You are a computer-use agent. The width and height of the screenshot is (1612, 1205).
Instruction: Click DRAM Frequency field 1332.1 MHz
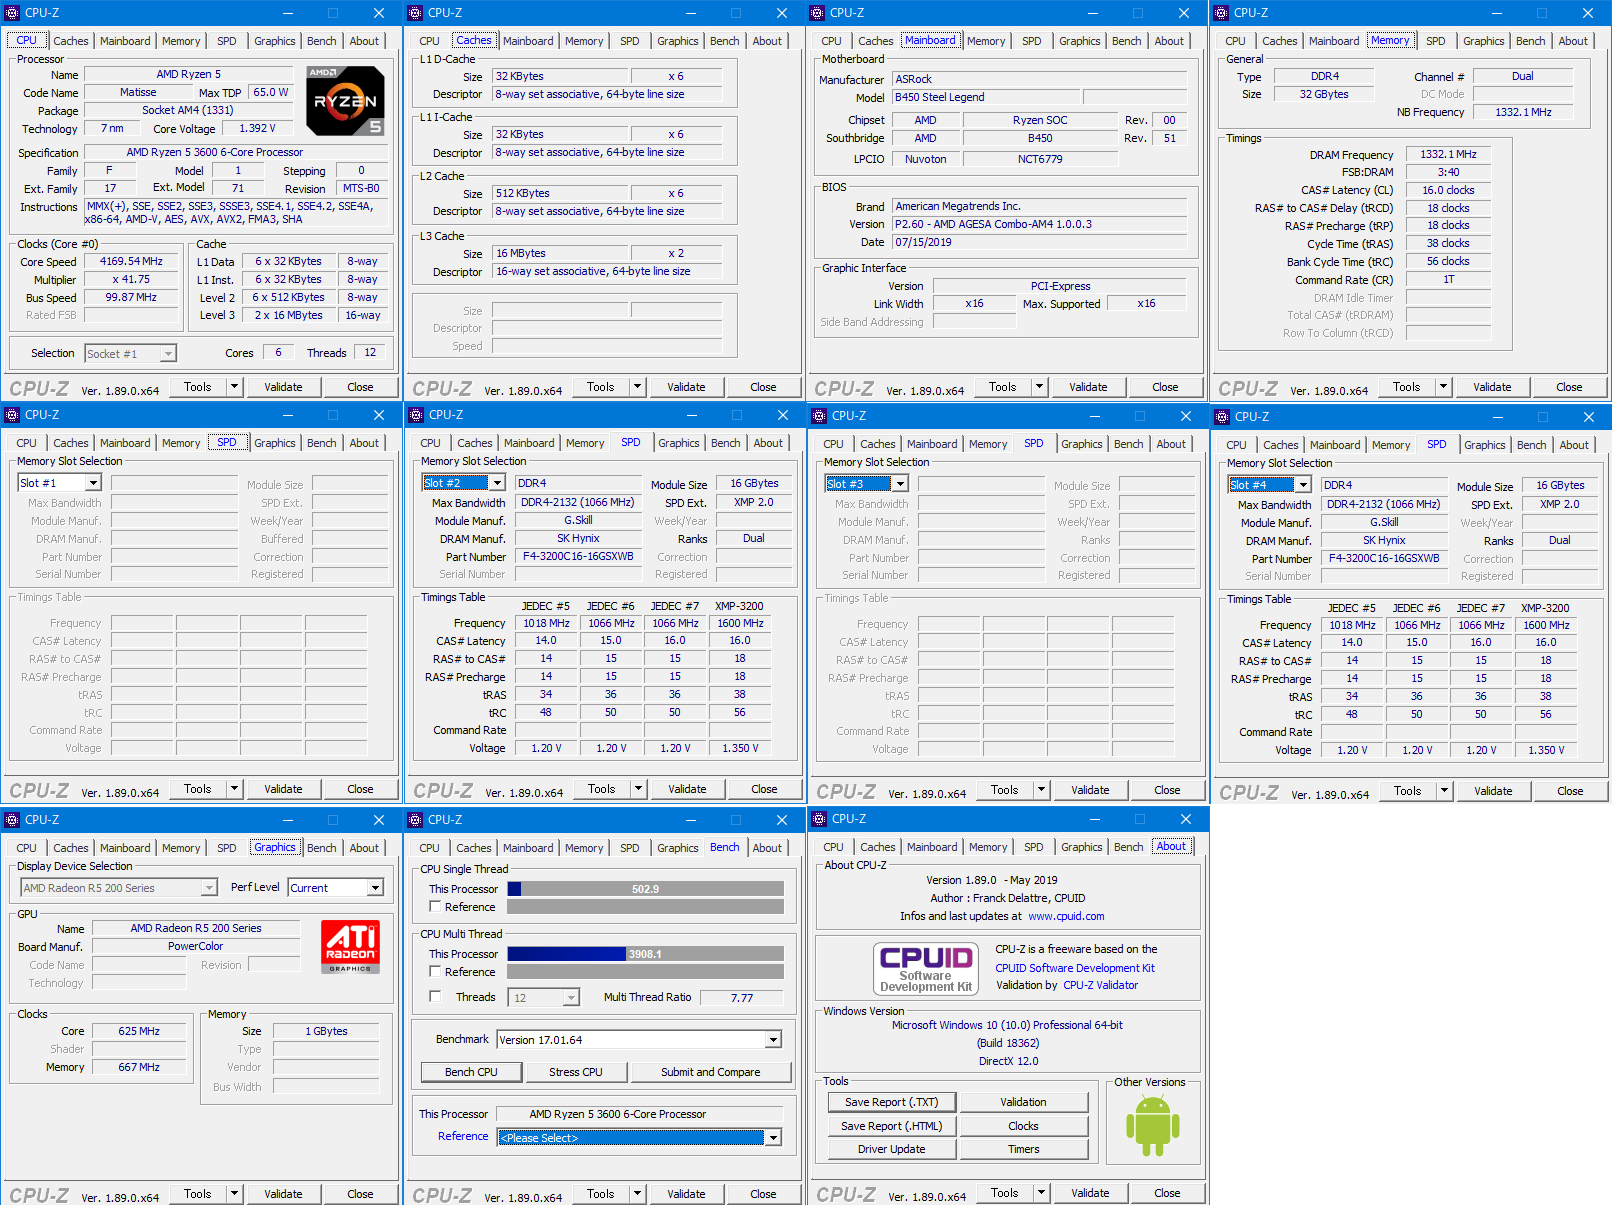tap(1448, 154)
